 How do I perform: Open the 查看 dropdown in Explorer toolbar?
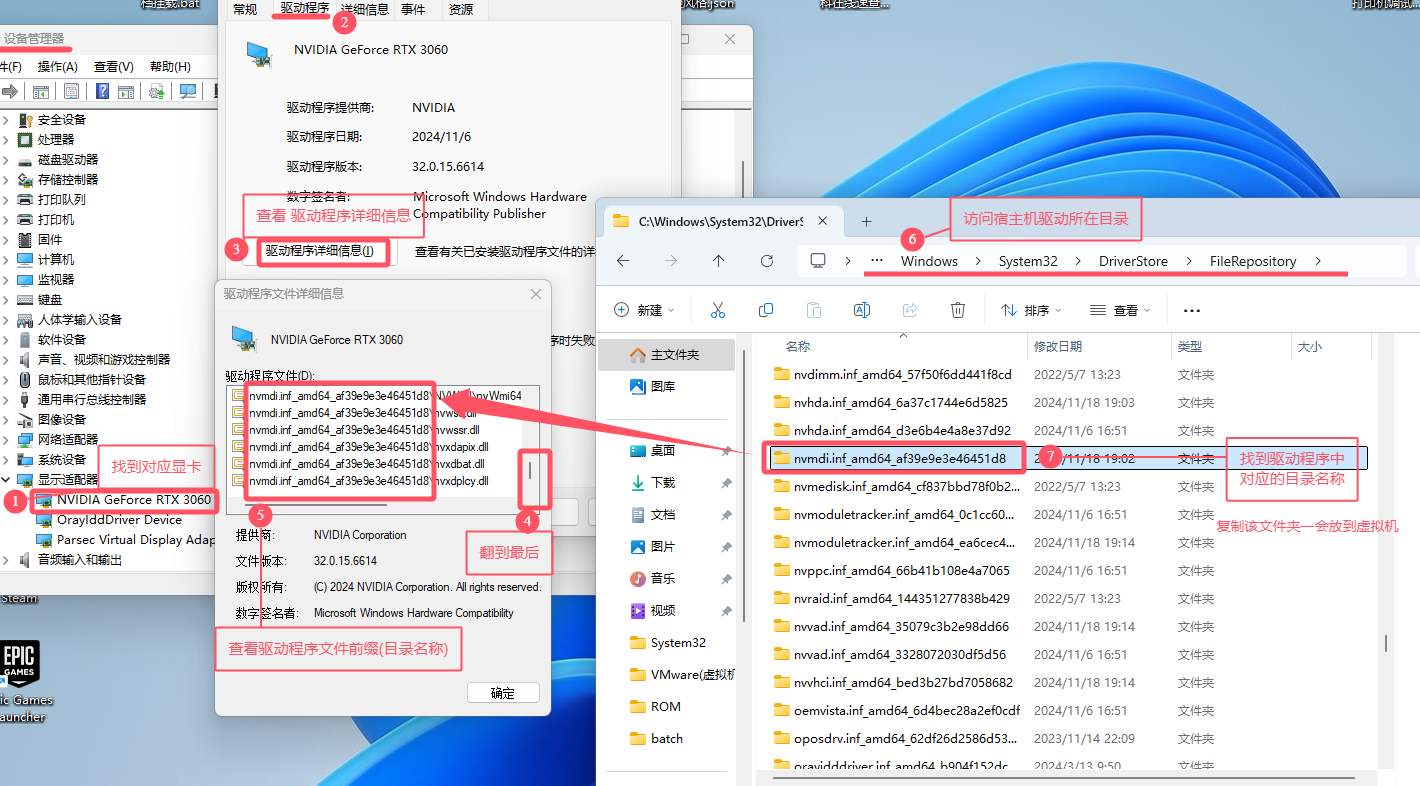coord(1121,310)
